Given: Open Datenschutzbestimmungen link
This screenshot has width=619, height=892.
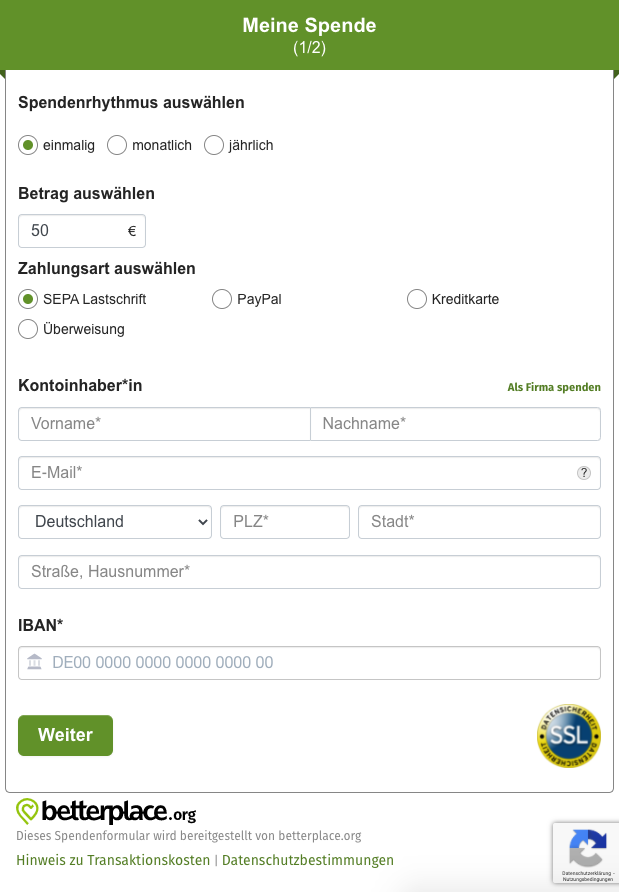Looking at the screenshot, I should 308,860.
